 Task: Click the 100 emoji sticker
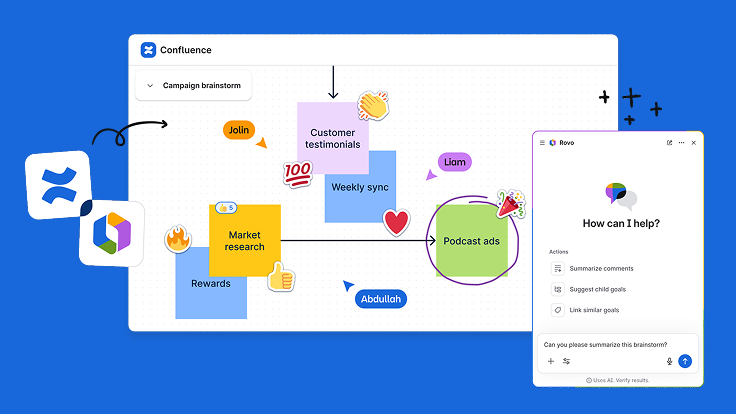298,174
